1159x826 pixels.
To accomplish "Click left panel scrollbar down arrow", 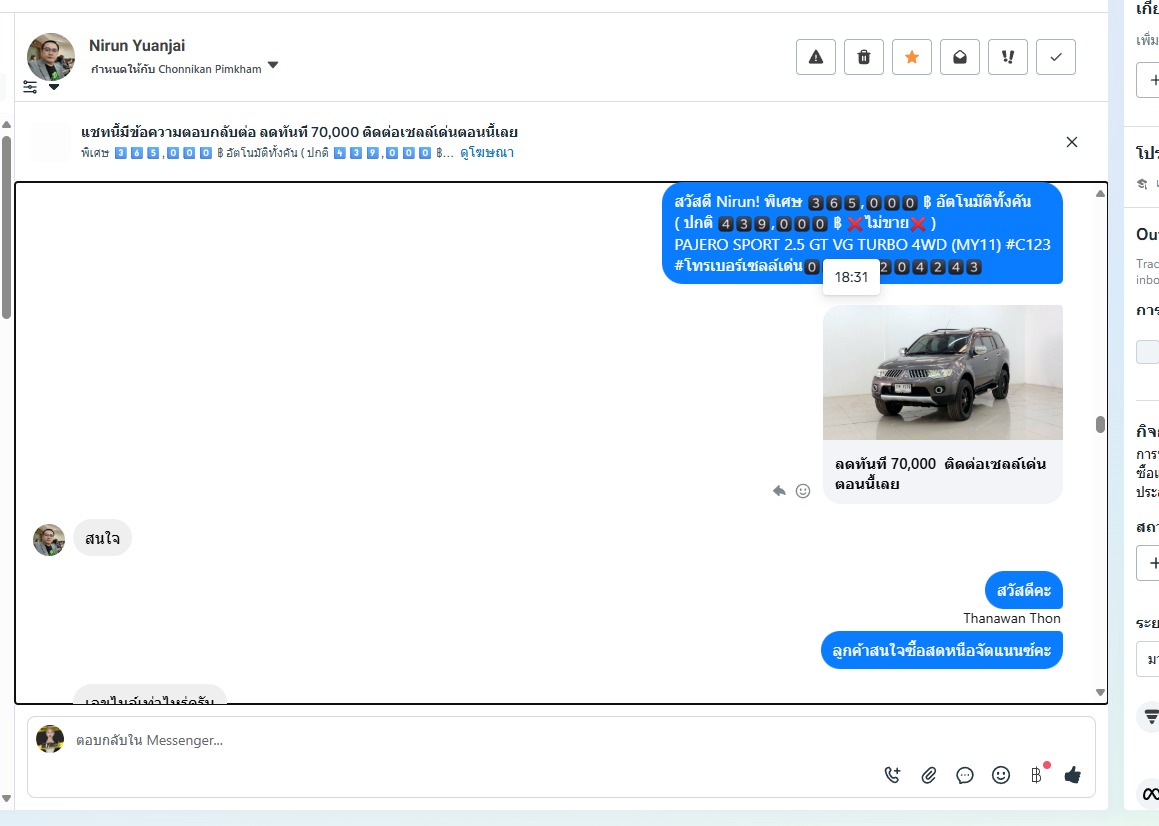I will tap(6, 799).
